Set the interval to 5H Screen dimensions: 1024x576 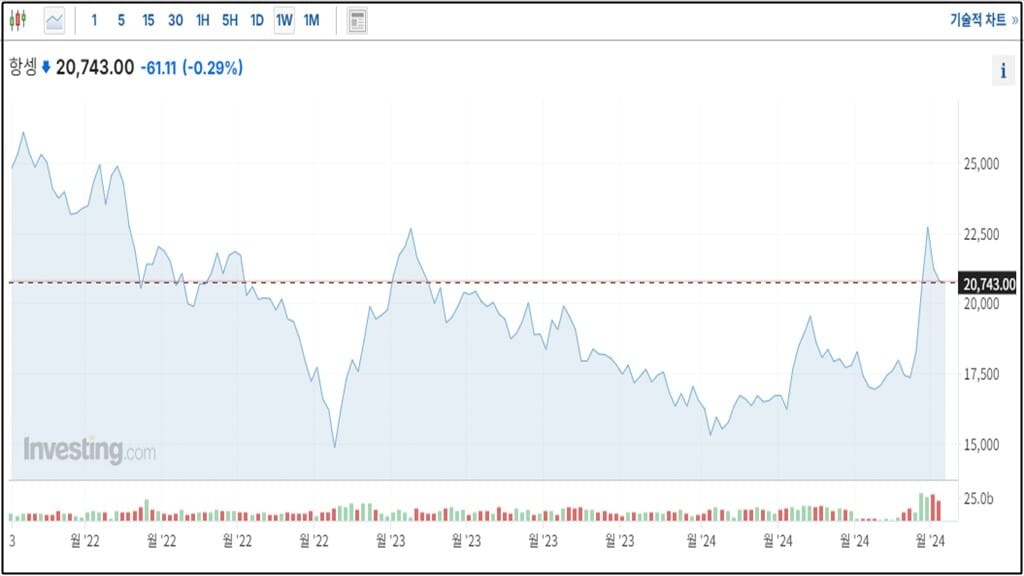pyautogui.click(x=229, y=20)
